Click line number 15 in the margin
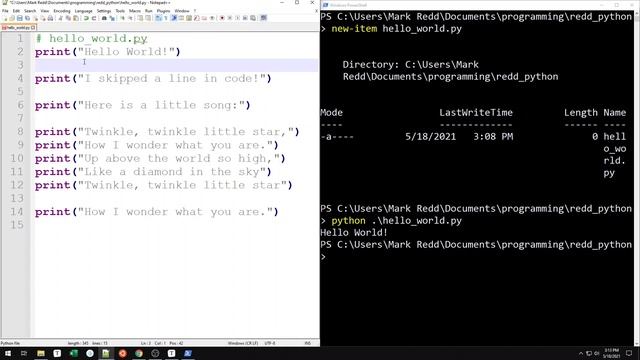 (17, 225)
